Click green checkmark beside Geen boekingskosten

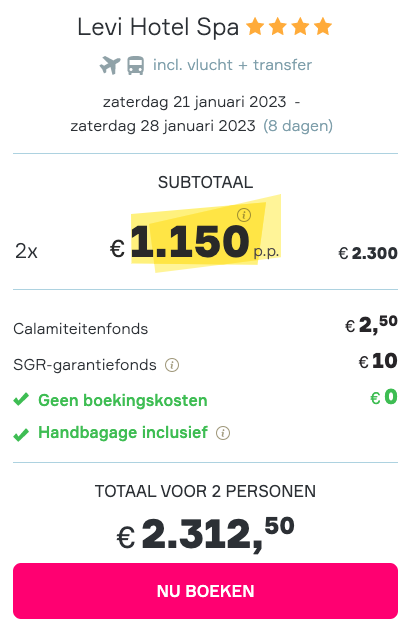tap(21, 400)
